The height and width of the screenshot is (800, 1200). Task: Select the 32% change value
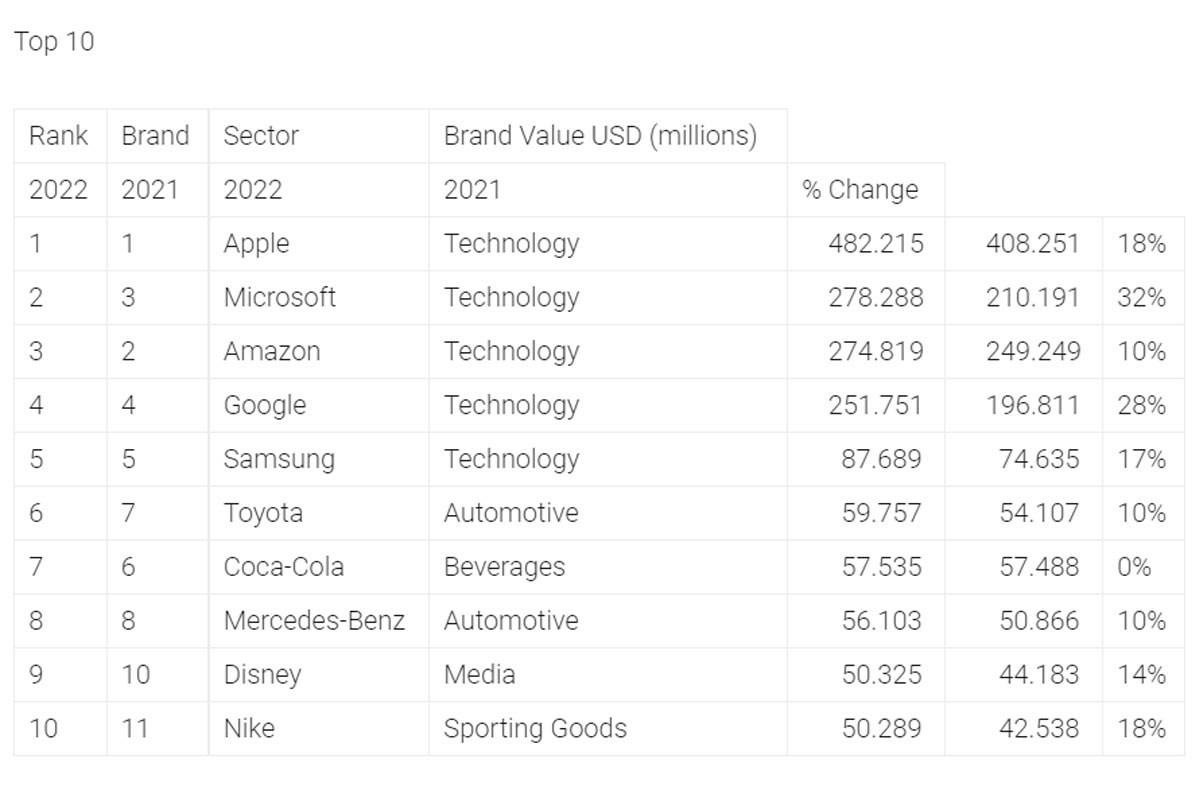[x=1141, y=298]
